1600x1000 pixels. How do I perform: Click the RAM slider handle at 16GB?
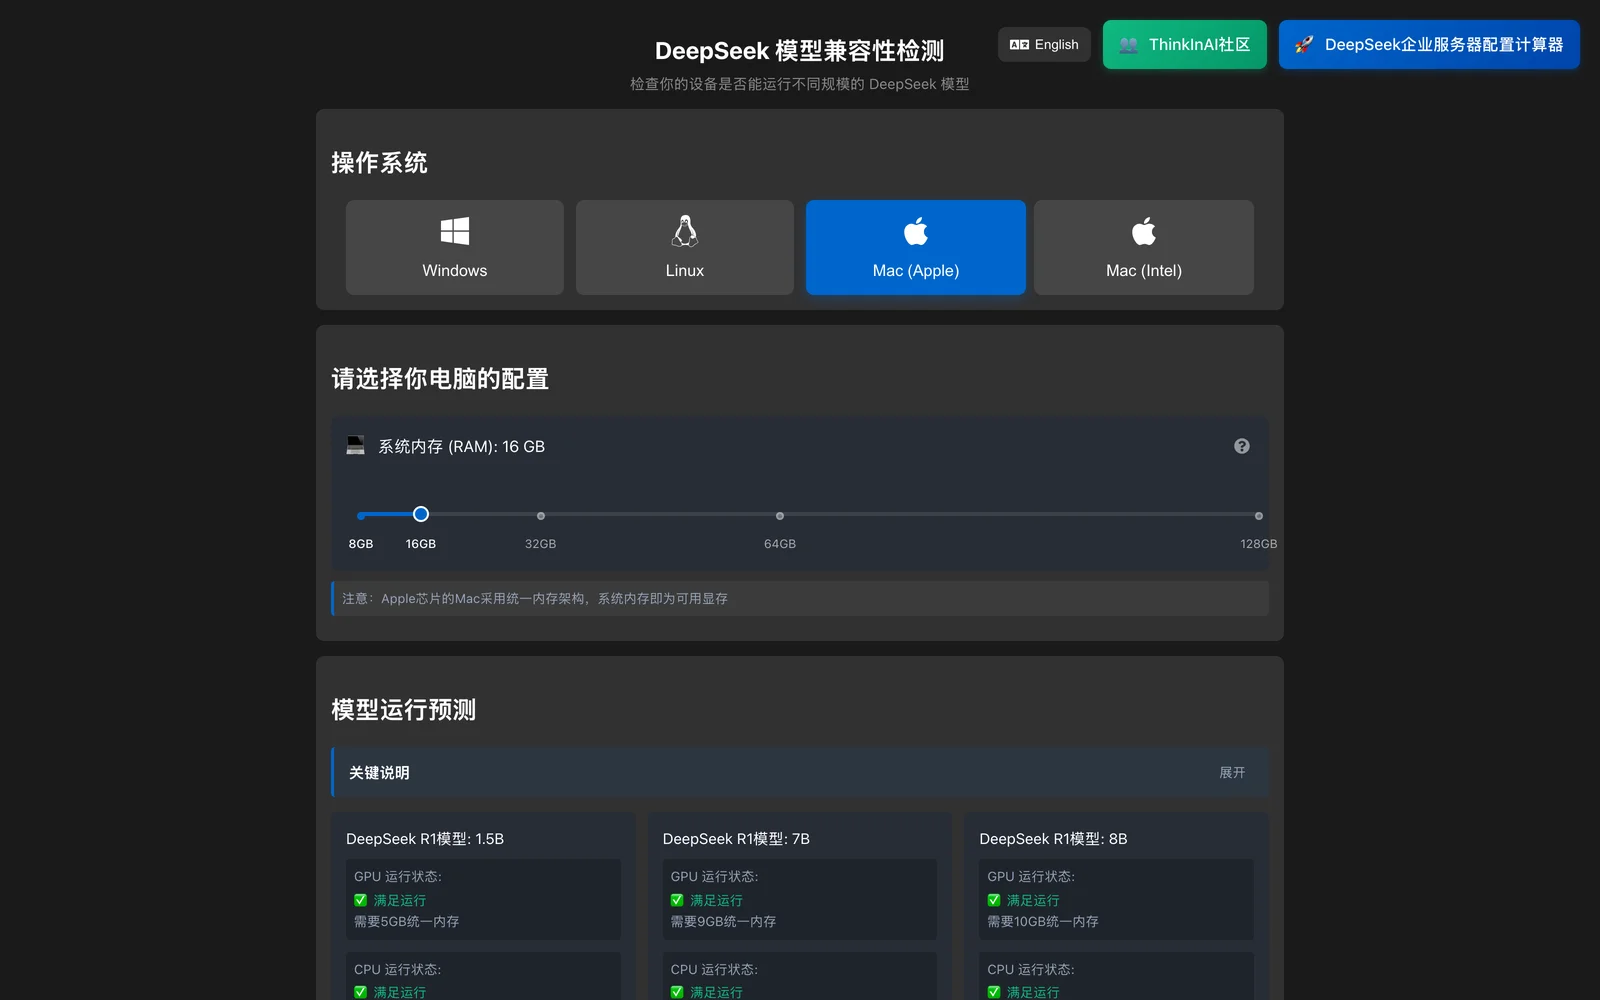coord(421,514)
